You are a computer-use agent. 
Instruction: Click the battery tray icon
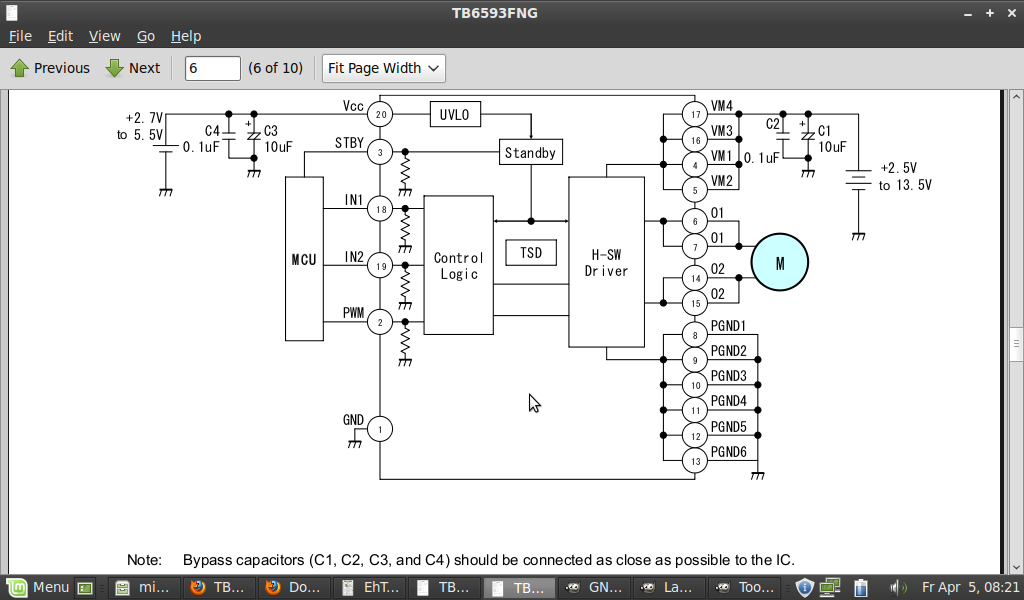coord(861,588)
